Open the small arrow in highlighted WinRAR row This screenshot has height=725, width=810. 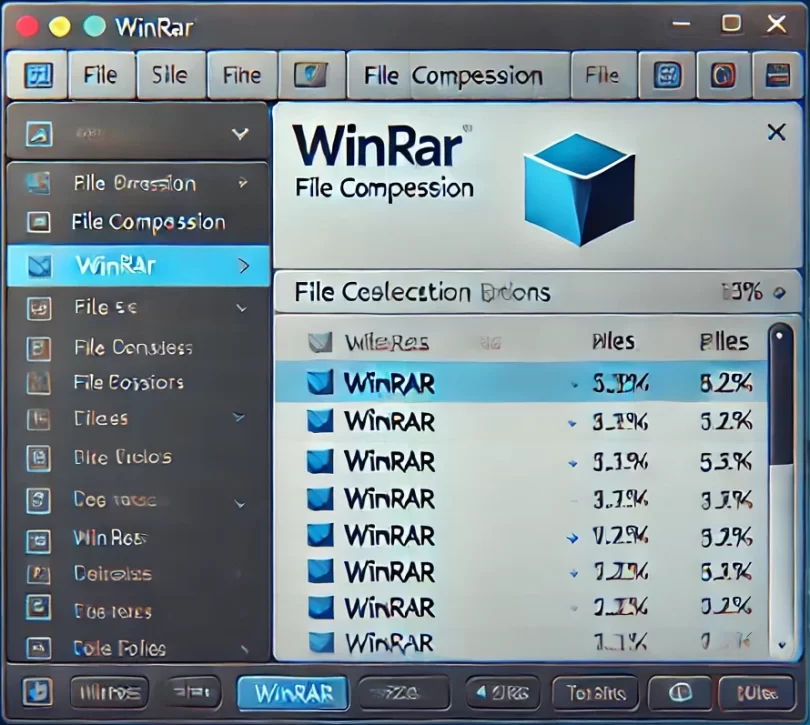tap(573, 385)
